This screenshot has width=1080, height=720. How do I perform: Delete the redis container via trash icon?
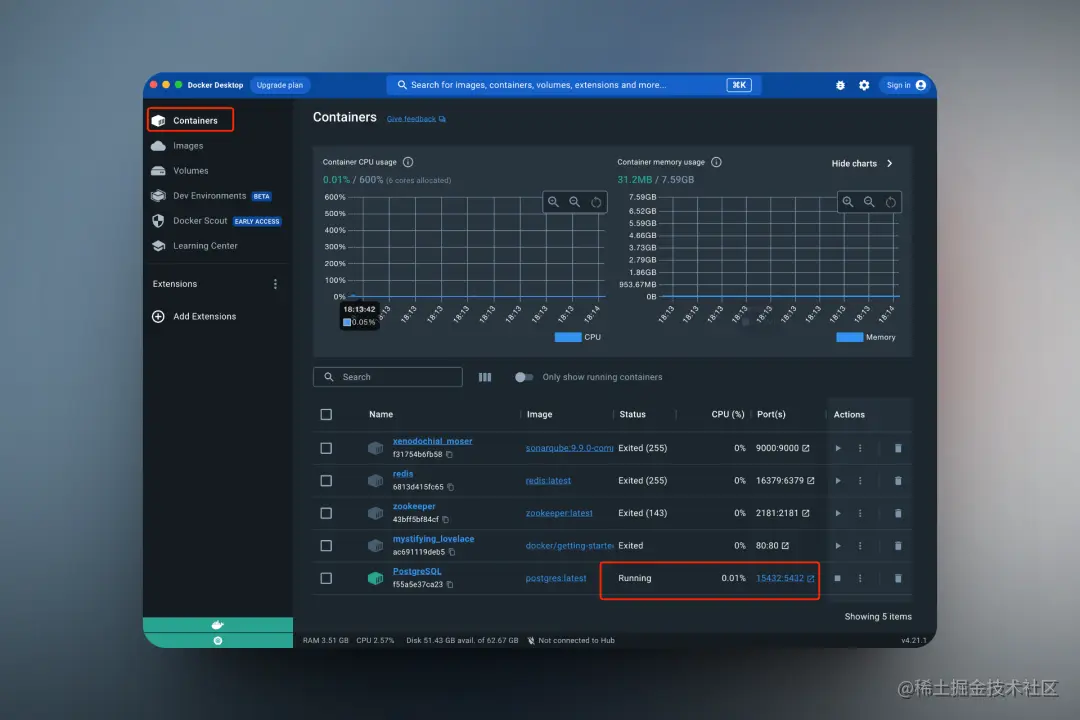(x=898, y=481)
